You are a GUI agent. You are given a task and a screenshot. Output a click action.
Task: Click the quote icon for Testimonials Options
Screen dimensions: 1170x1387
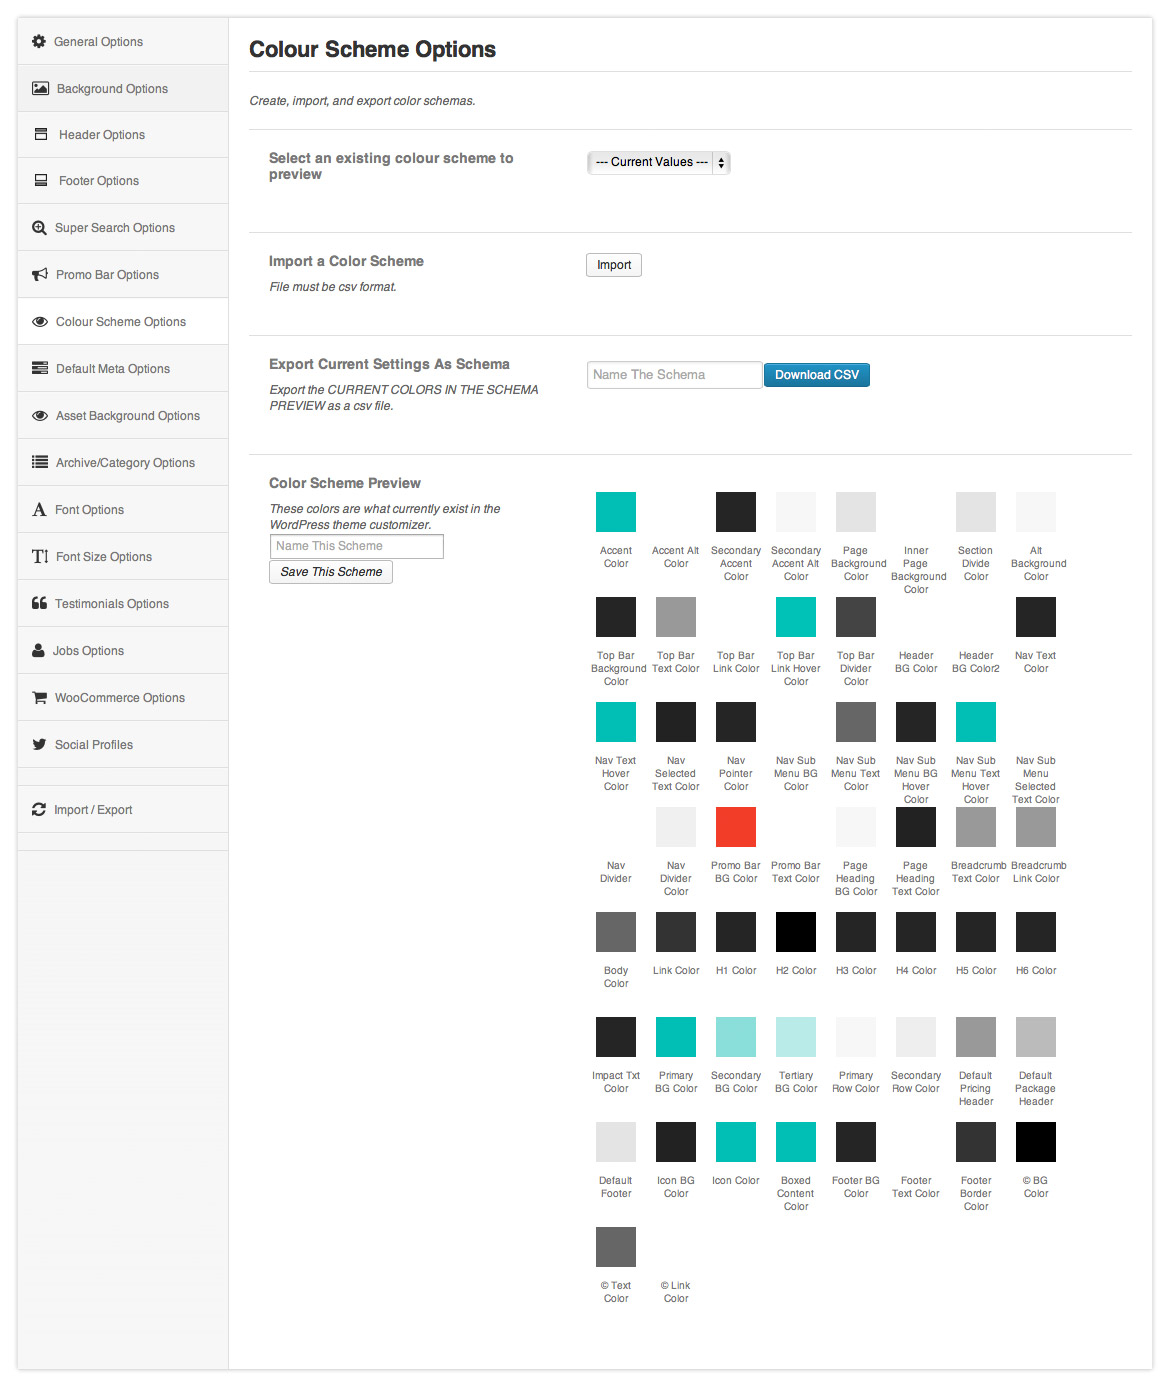(x=39, y=604)
